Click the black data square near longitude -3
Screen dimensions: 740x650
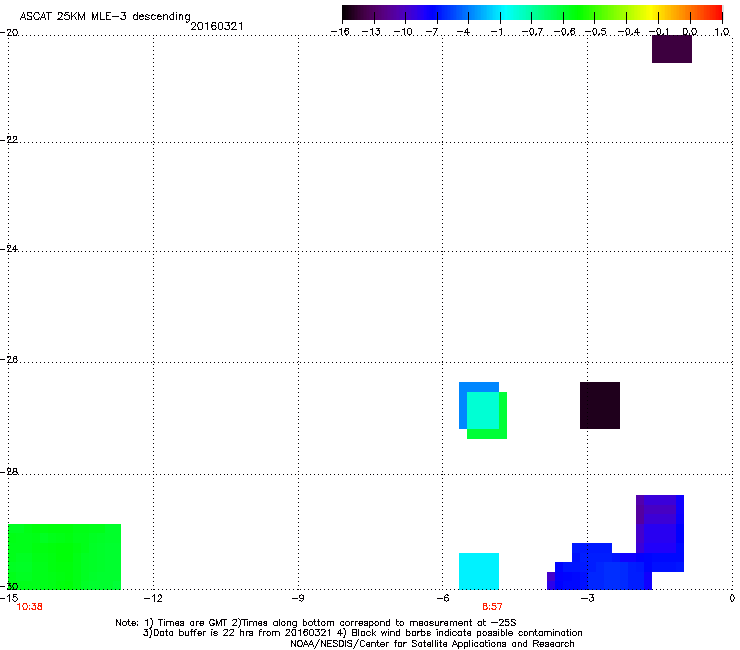tap(600, 405)
